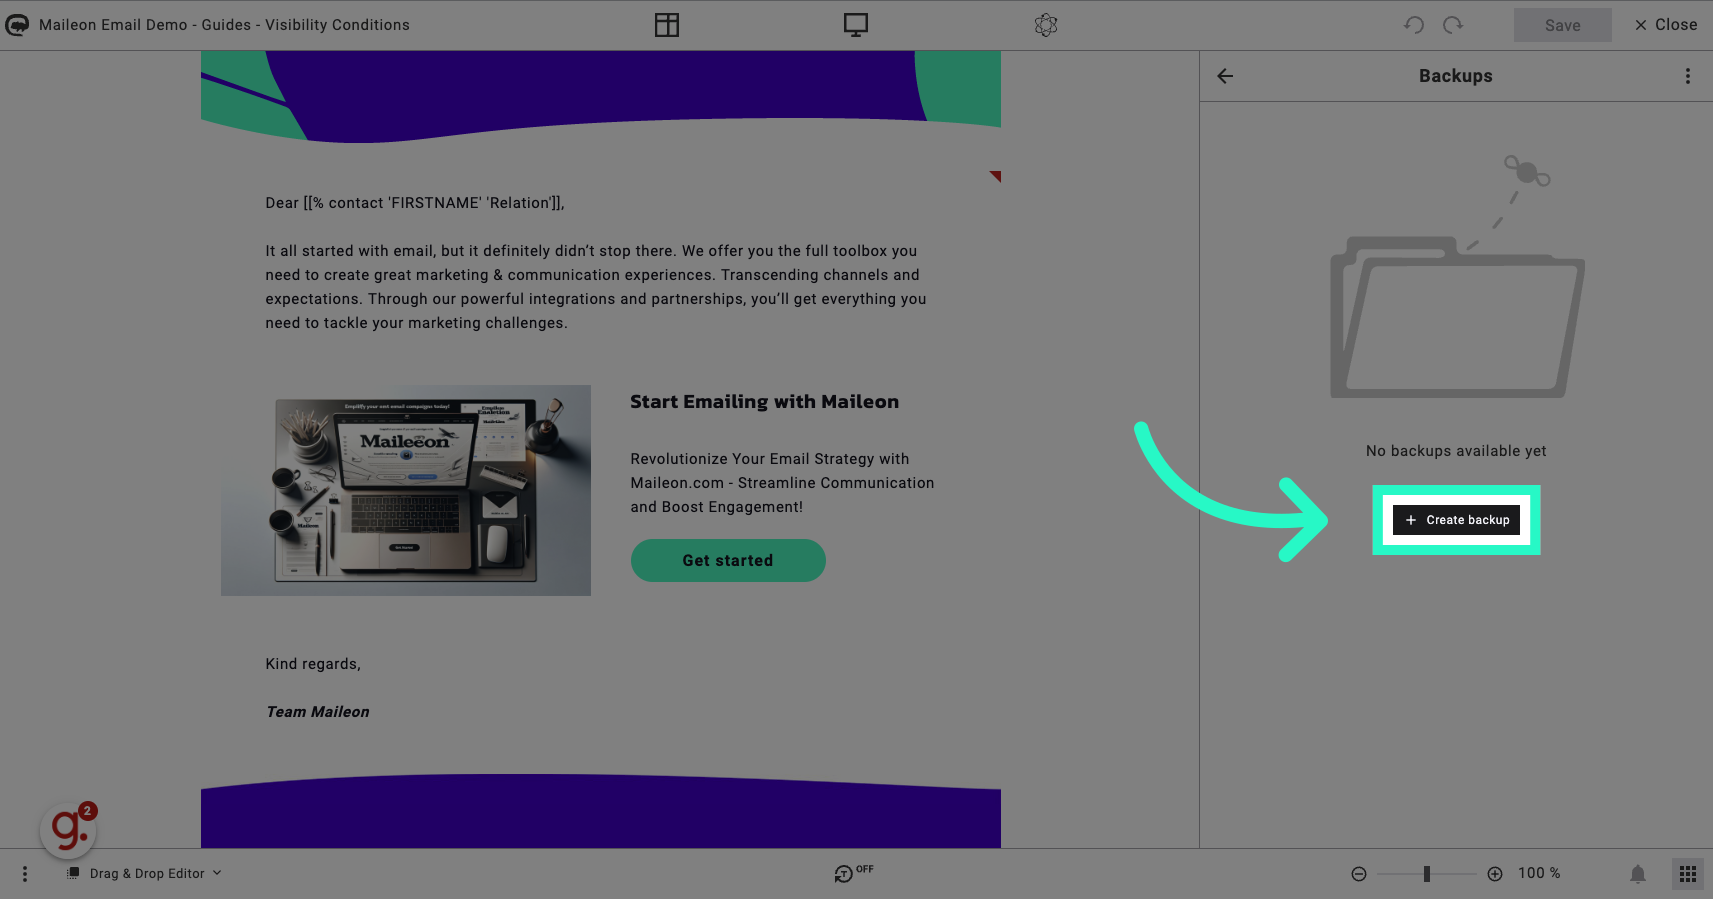The image size is (1713, 899).
Task: Open the AI assistant icon in top bar
Action: pos(1046,25)
